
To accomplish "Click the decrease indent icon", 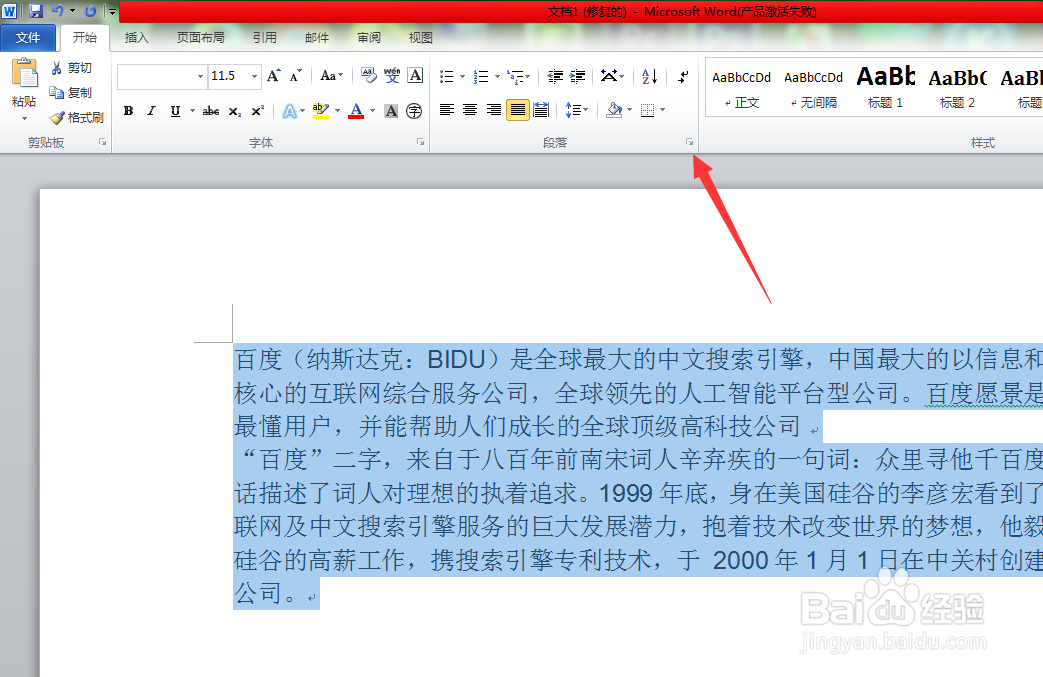I will 555,76.
